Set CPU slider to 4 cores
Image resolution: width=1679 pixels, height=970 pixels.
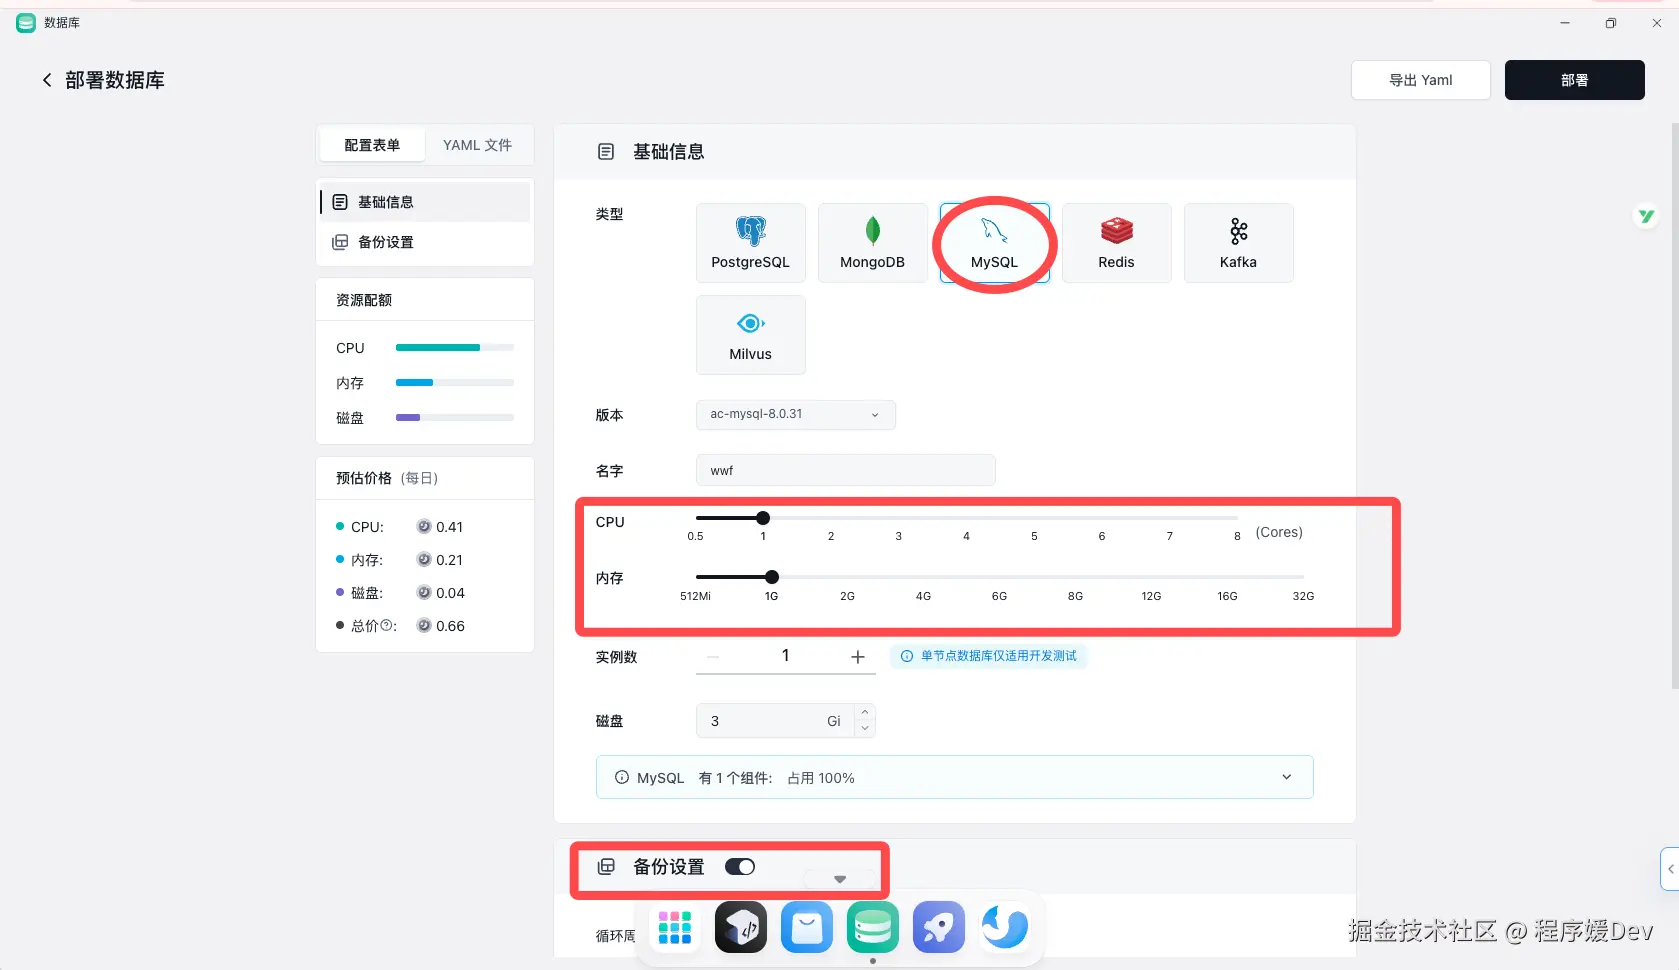pyautogui.click(x=967, y=518)
